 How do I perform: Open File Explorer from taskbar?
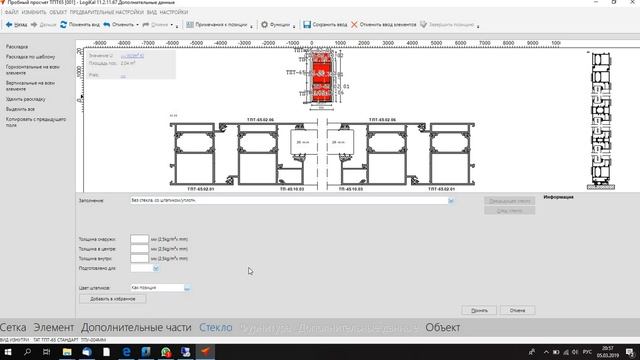67,352
